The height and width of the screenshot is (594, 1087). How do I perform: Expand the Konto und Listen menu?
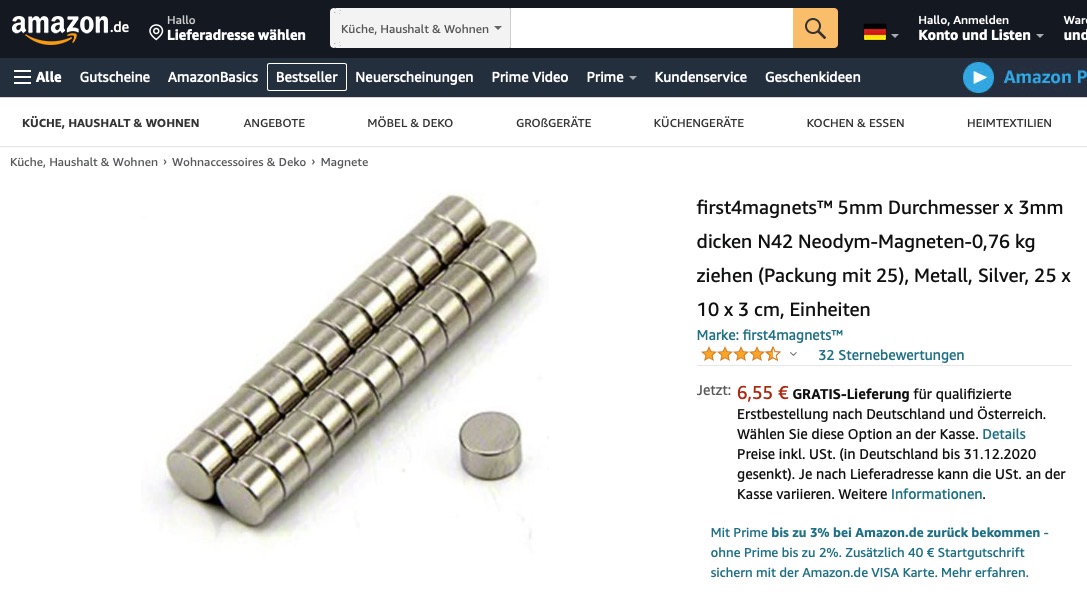[x=980, y=35]
